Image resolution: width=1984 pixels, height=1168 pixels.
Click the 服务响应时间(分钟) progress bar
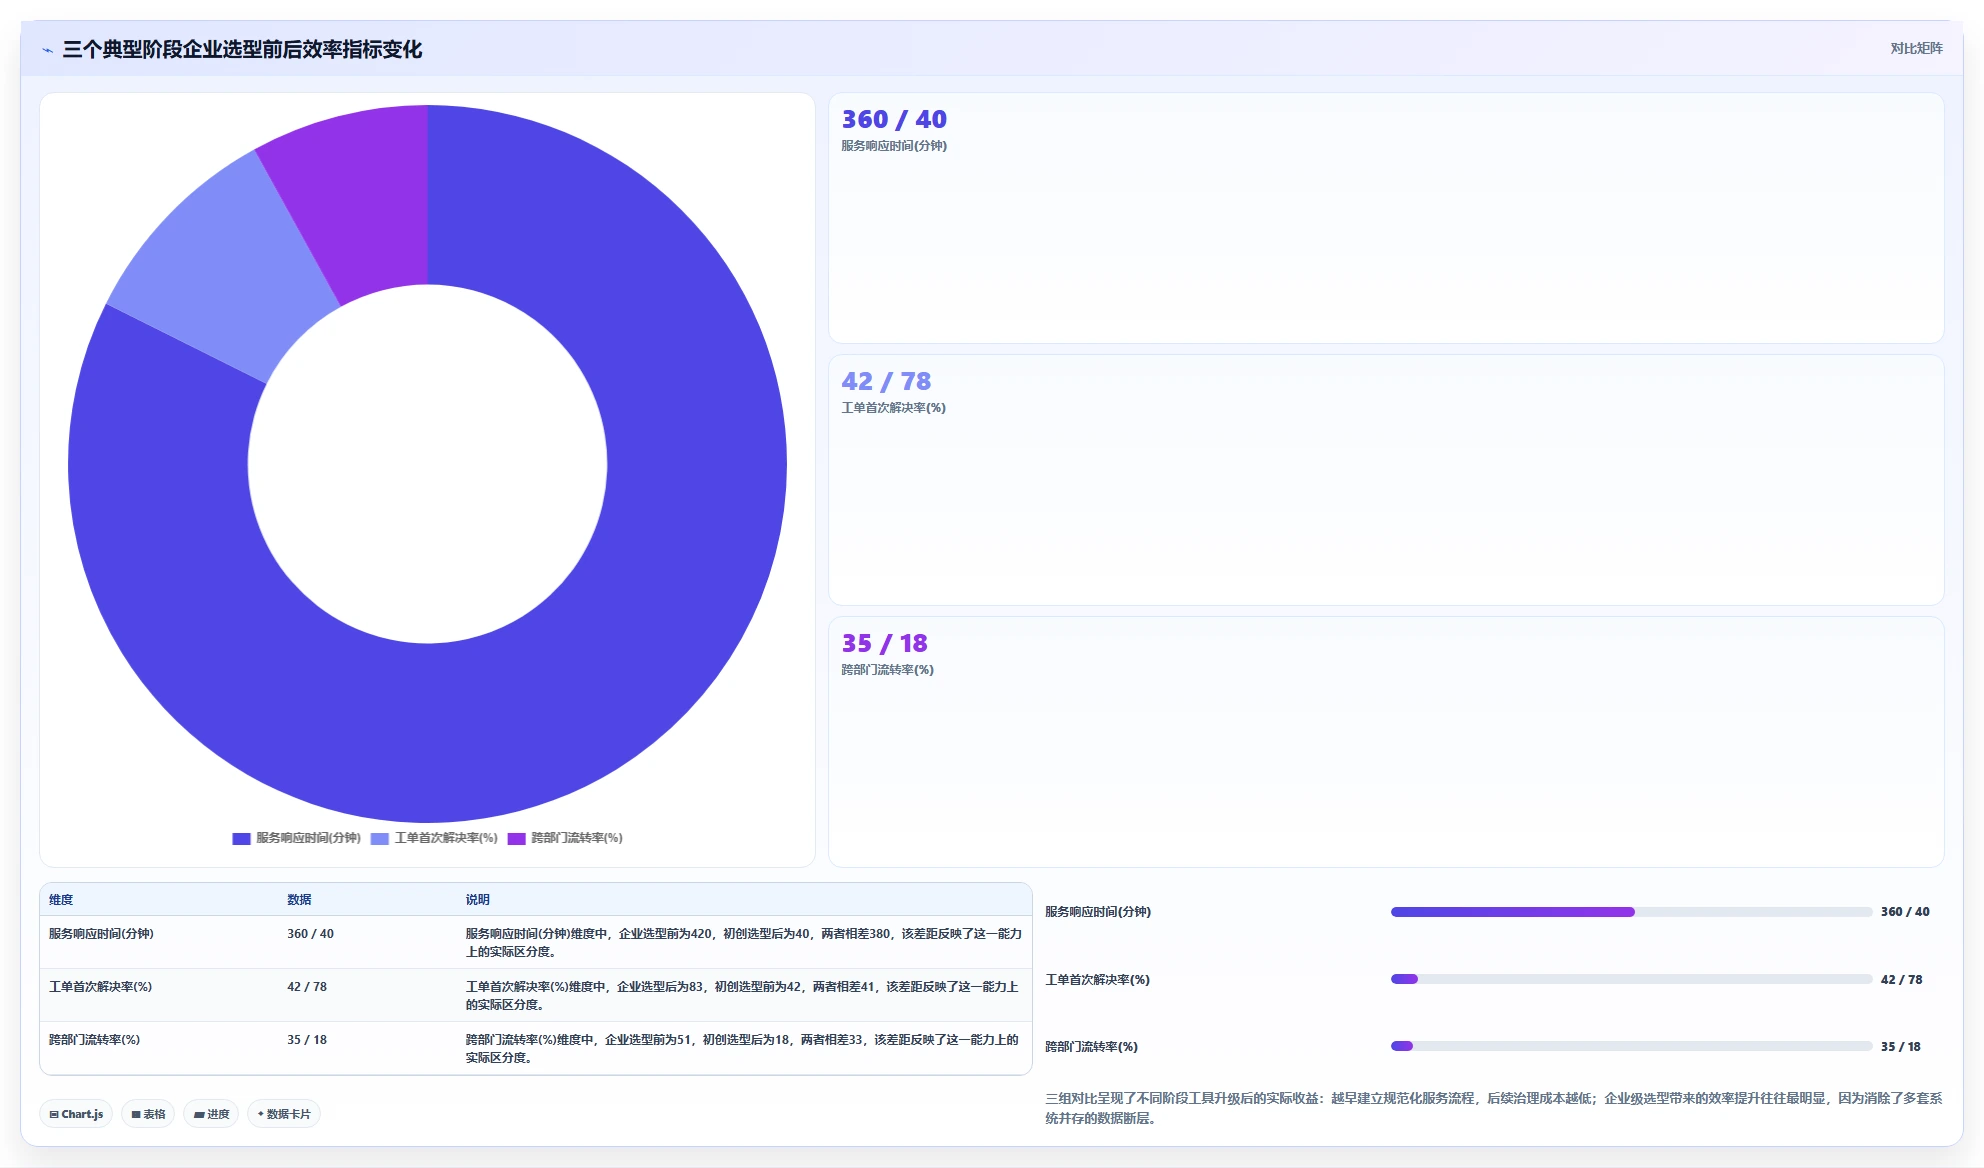pos(1631,912)
